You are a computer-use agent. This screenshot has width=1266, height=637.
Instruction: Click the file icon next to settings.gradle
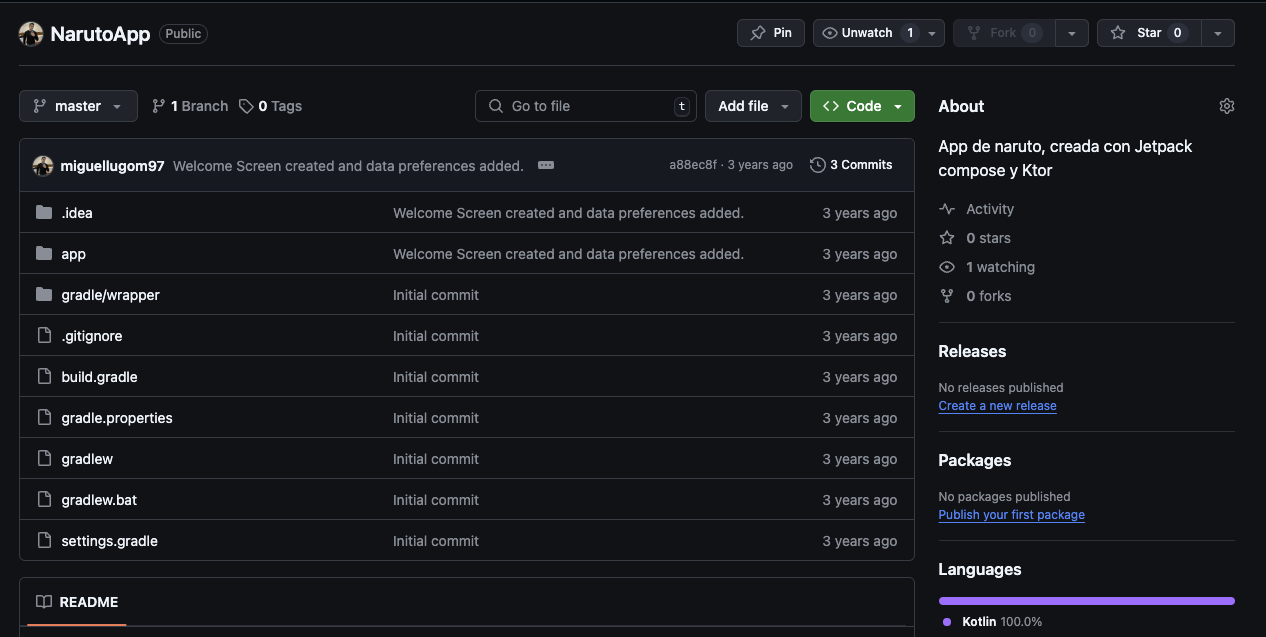point(44,541)
